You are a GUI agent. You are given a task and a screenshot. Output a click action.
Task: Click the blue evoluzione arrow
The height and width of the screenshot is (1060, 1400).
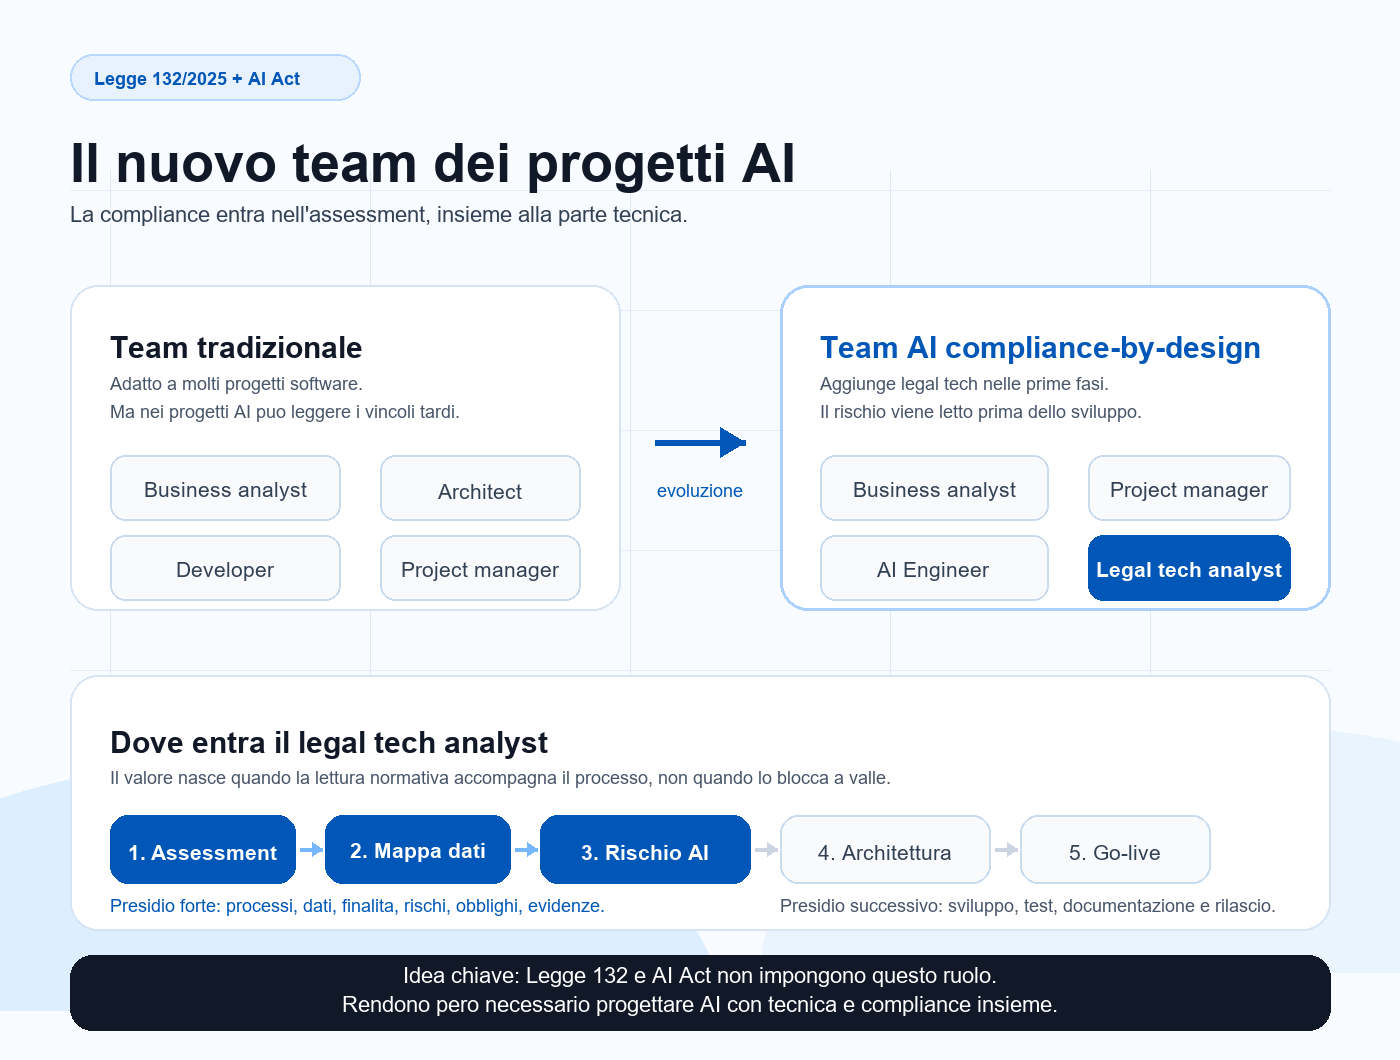click(x=700, y=442)
